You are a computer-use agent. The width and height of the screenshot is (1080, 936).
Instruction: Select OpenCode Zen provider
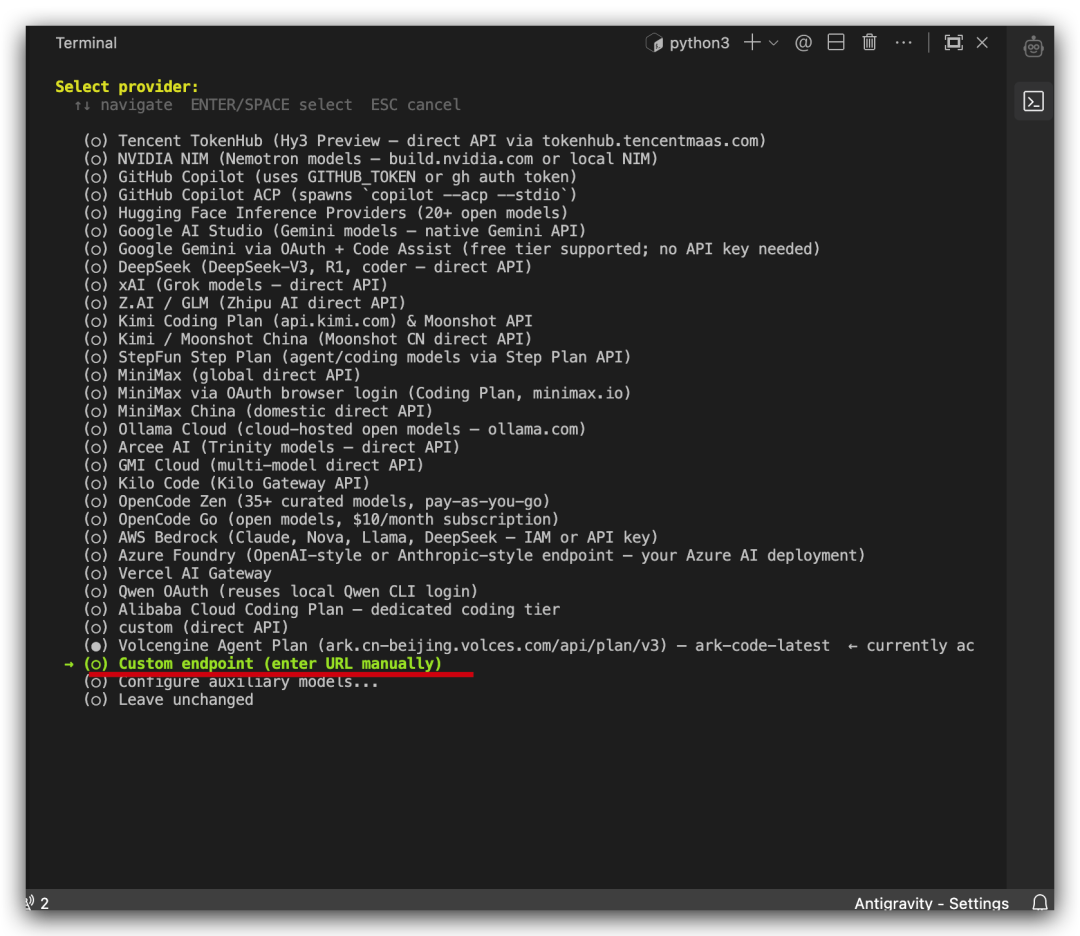pos(317,501)
